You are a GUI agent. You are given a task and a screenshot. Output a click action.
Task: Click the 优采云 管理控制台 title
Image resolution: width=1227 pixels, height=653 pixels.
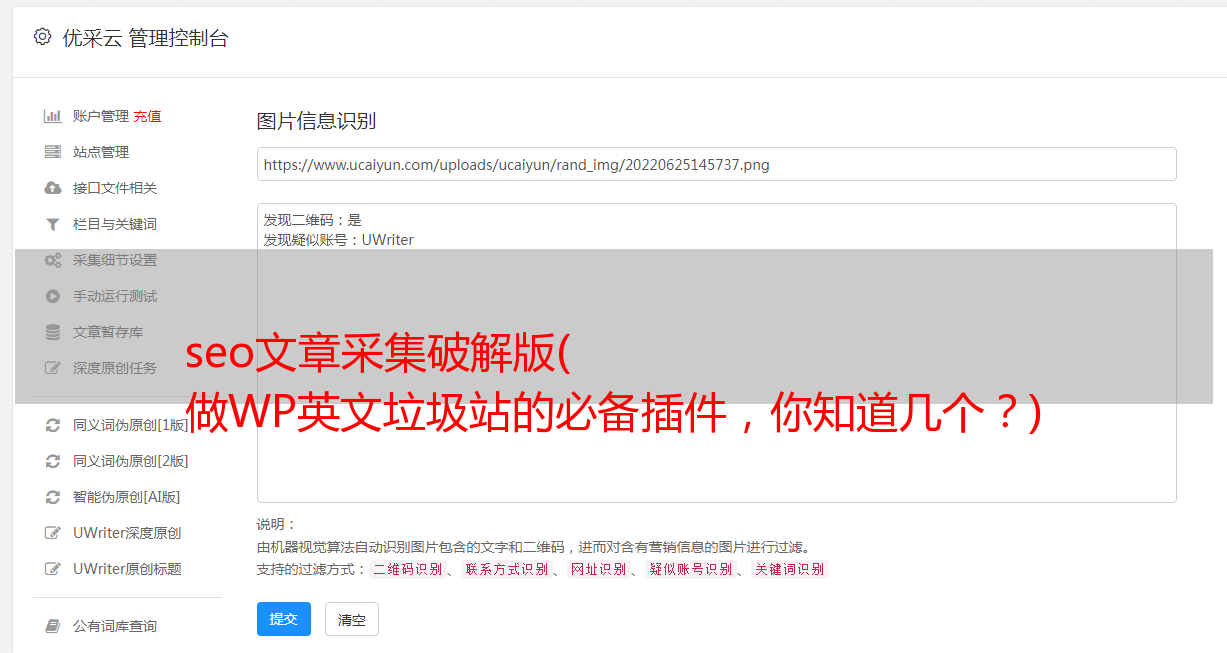tap(145, 38)
